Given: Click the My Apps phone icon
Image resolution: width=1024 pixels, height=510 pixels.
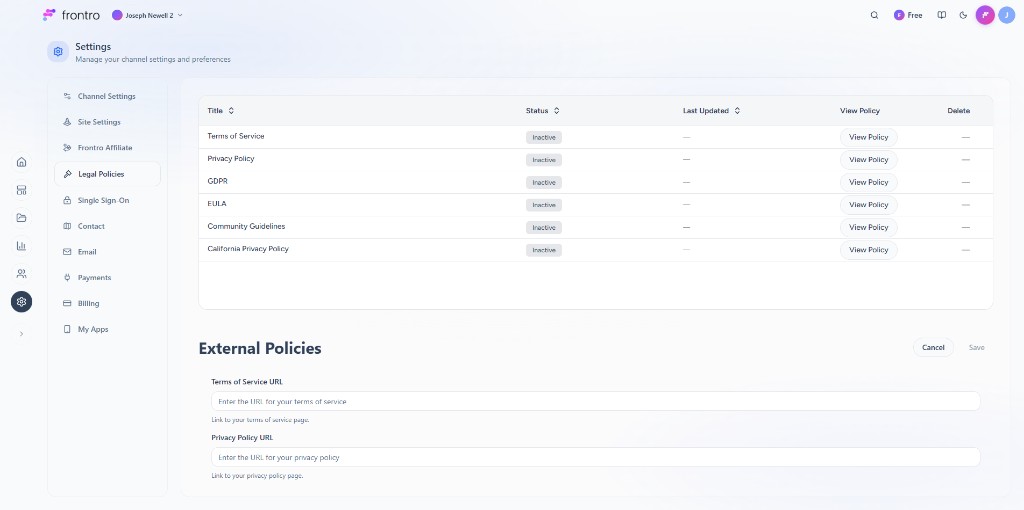Looking at the screenshot, I should (67, 329).
